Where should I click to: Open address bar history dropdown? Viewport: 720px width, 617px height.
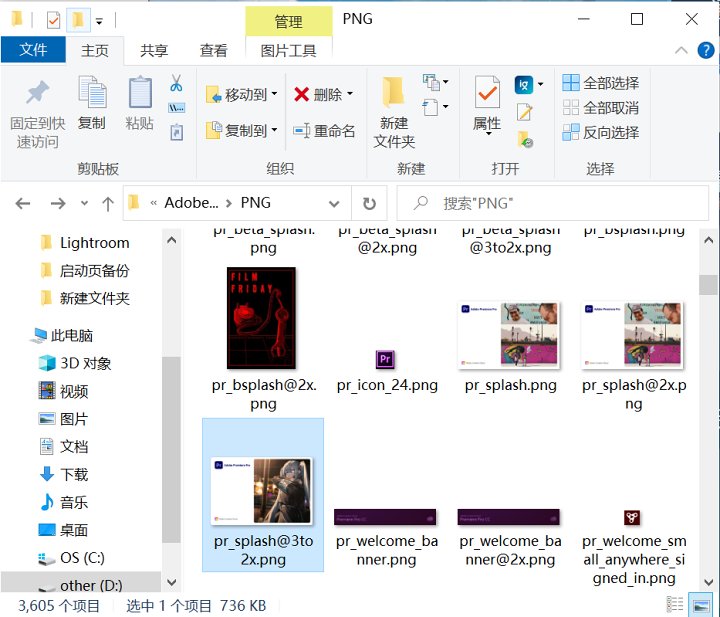[334, 203]
